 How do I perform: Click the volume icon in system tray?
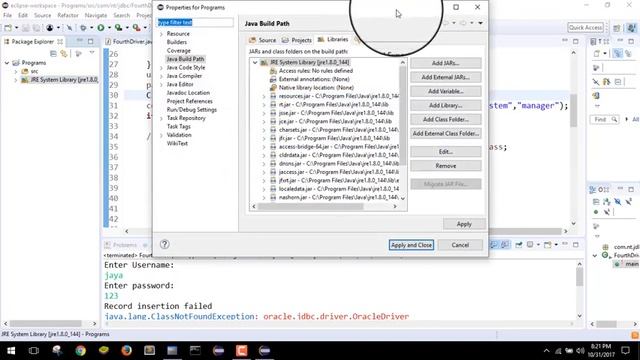(x=580, y=351)
